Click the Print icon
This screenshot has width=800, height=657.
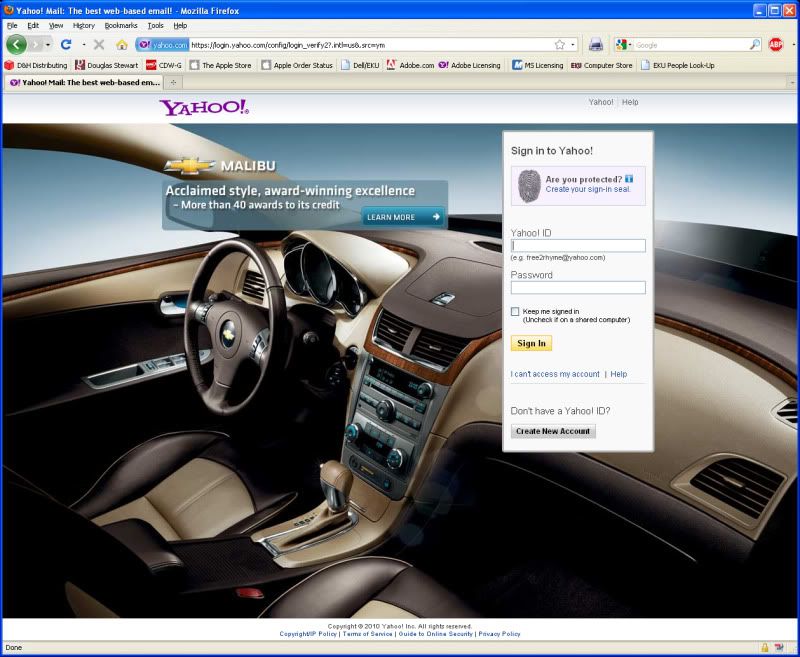point(597,44)
